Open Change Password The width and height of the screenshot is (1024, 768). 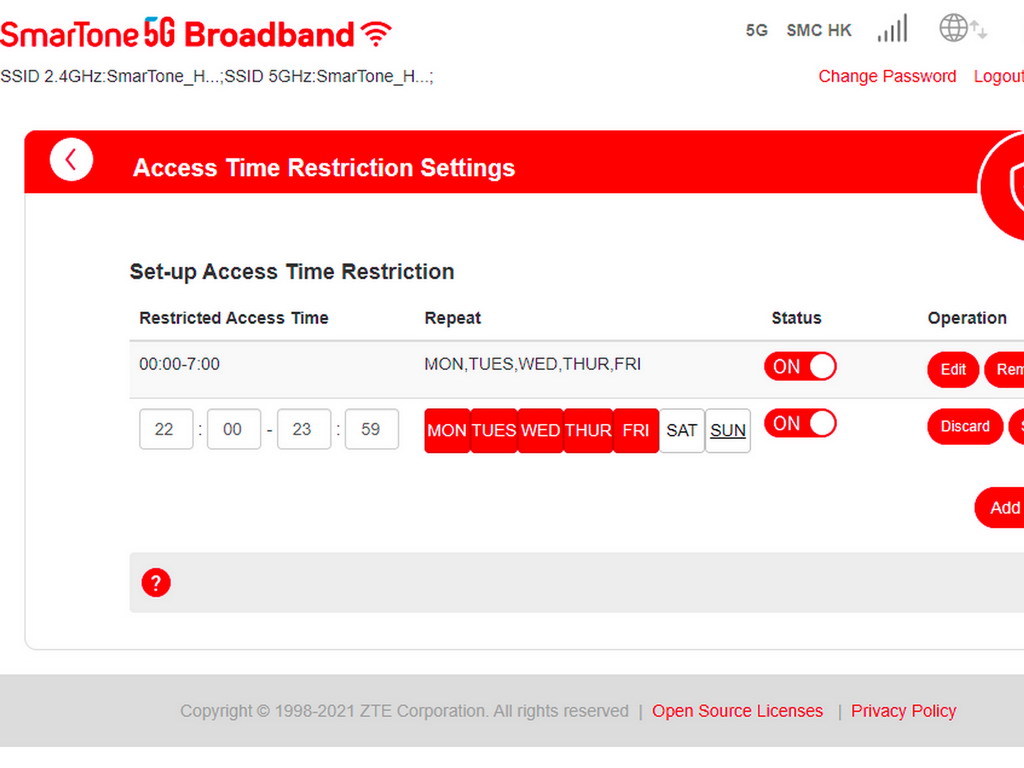coord(887,76)
